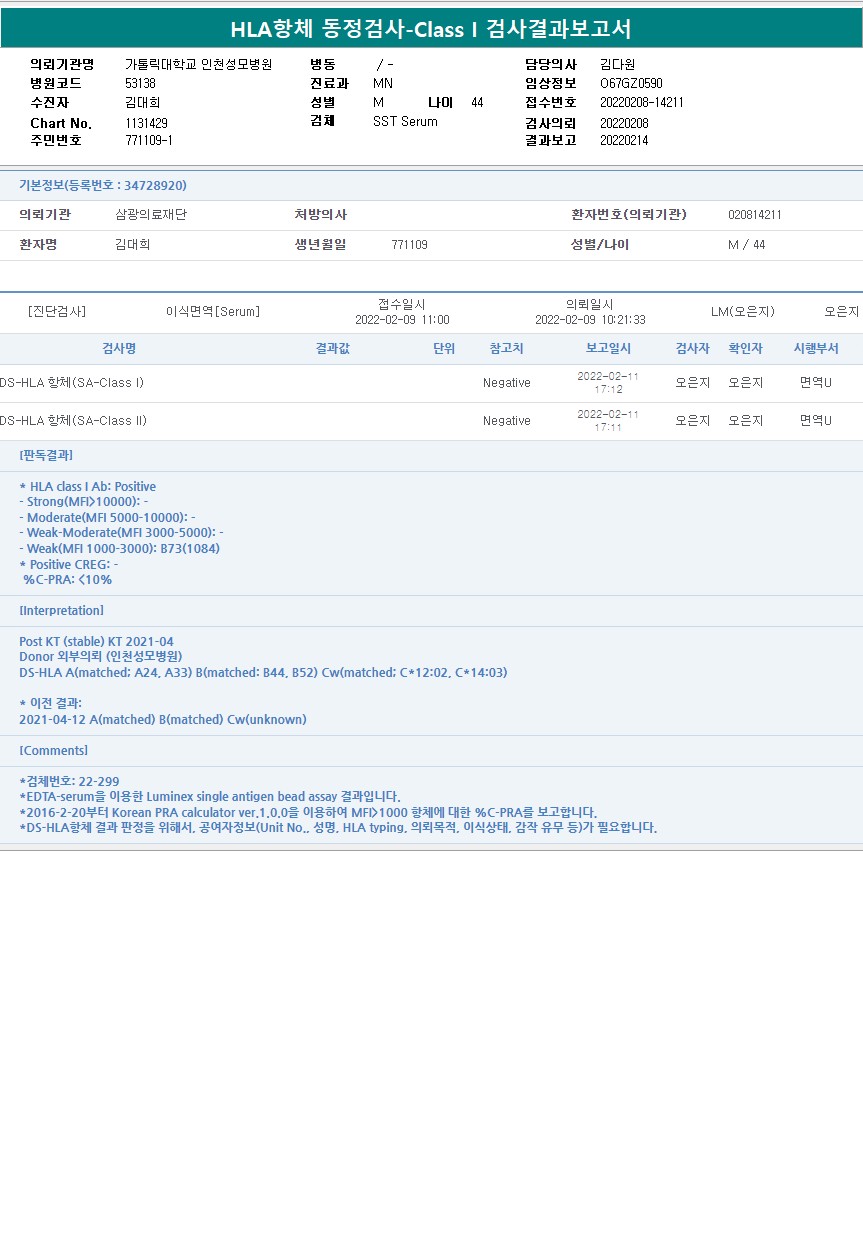Click the 결과값 column header

tap(333, 348)
